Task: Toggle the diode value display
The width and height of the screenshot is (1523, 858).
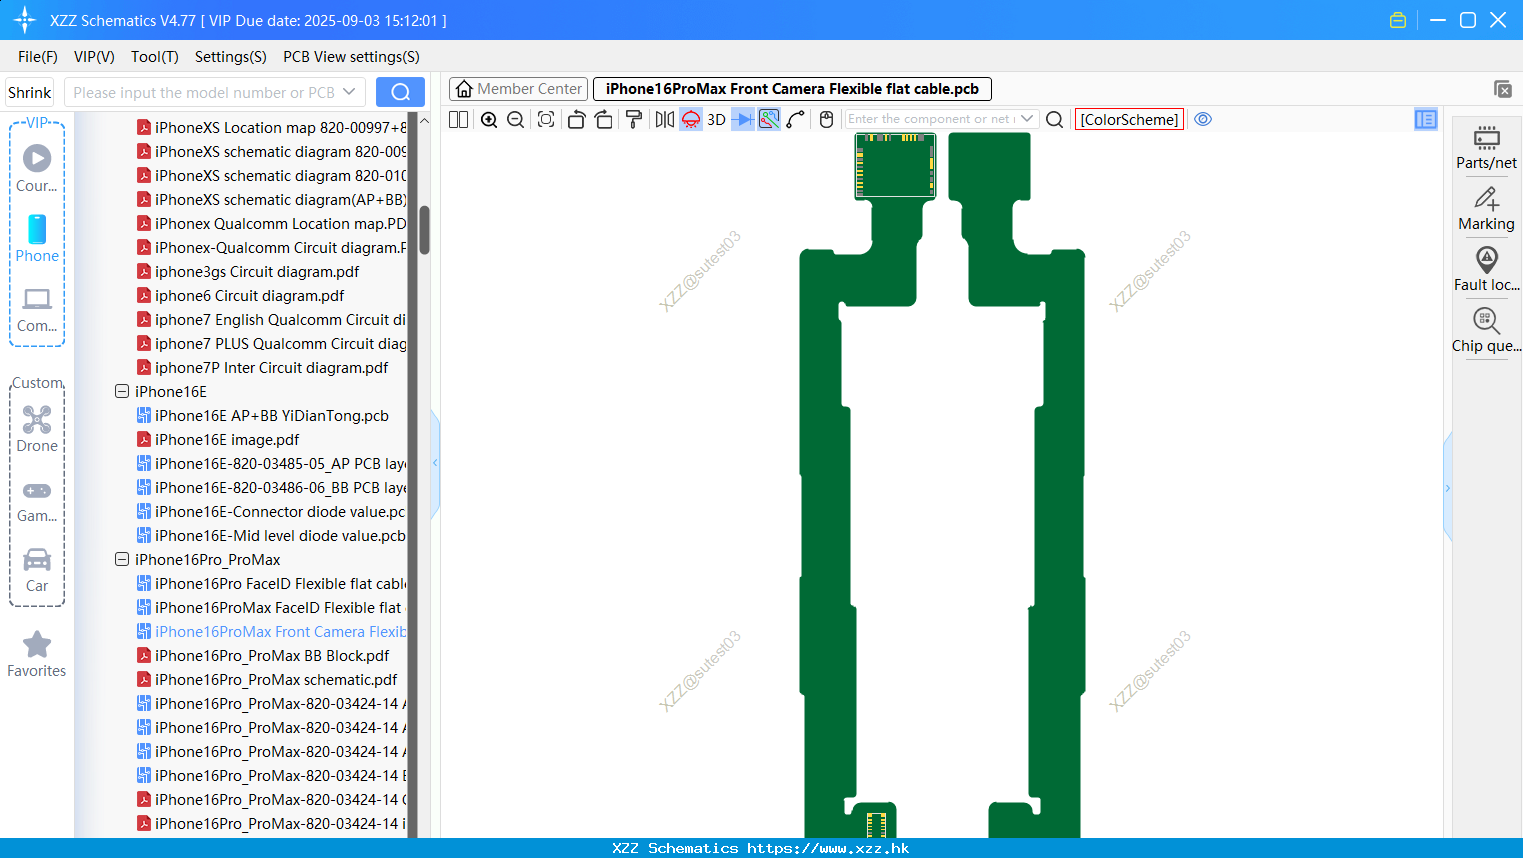Action: click(743, 119)
